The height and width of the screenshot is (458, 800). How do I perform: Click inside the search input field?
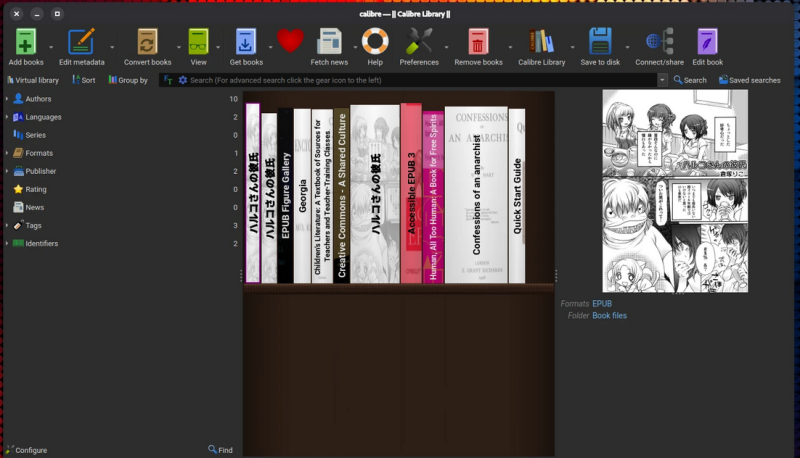(422, 80)
